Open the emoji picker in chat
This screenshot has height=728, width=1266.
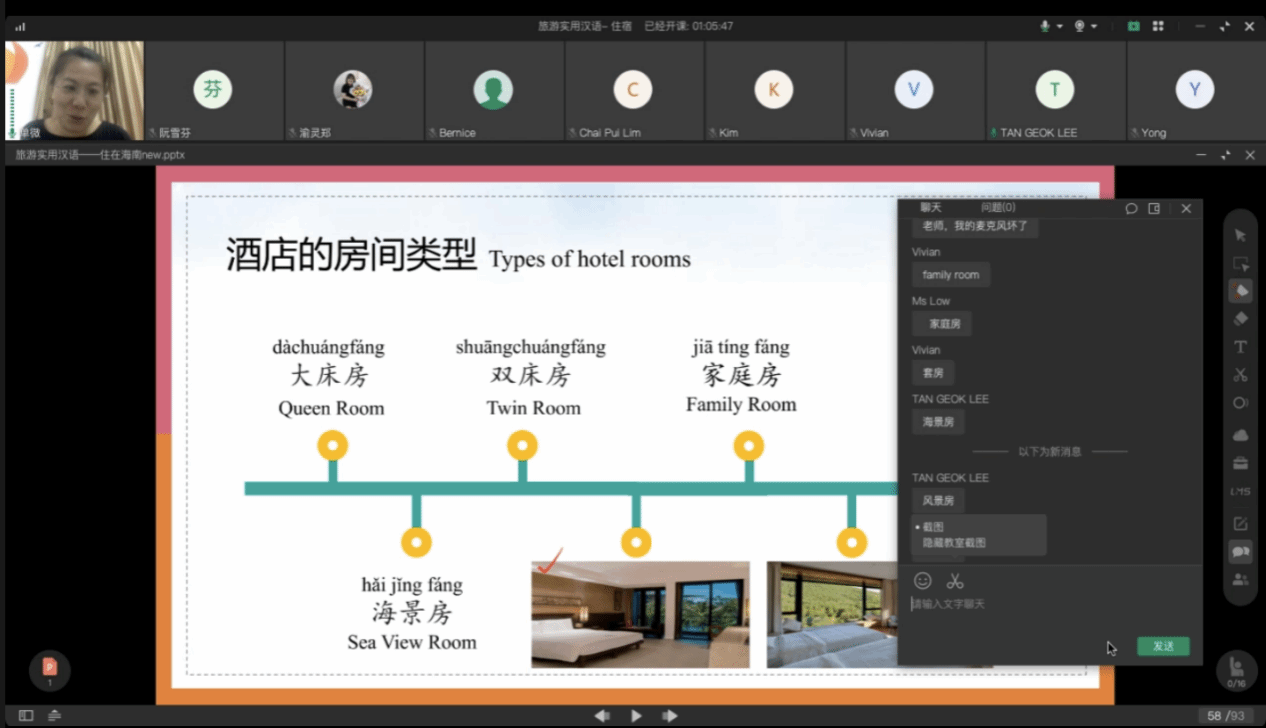[x=922, y=581]
